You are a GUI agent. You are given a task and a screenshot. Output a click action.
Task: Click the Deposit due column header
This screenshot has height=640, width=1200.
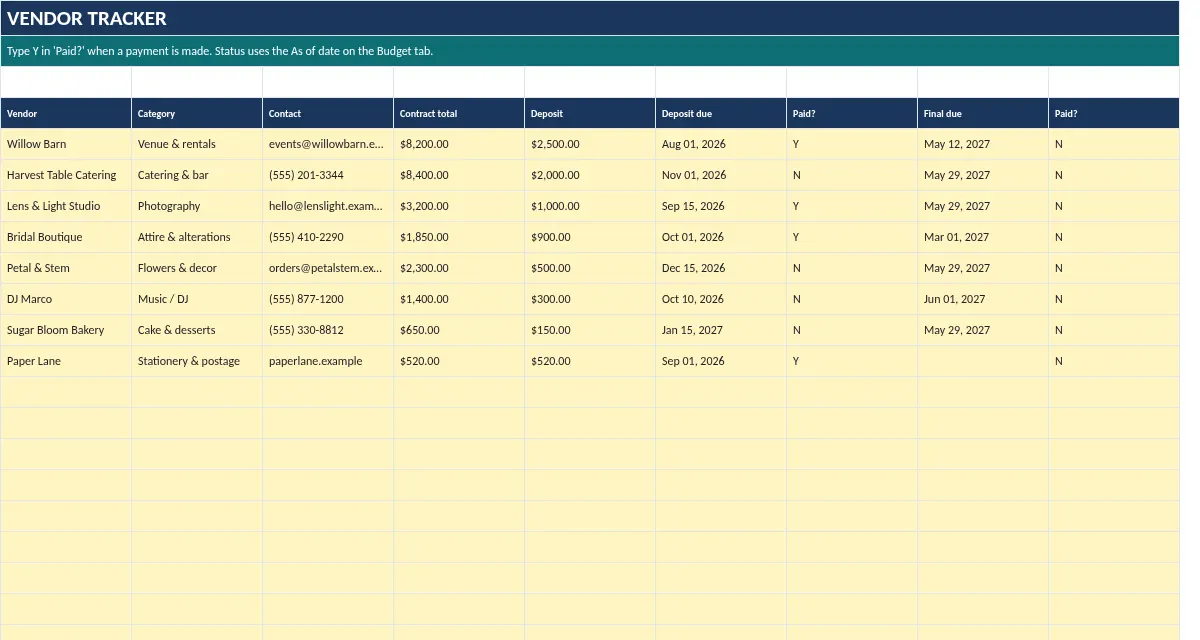click(x=721, y=113)
